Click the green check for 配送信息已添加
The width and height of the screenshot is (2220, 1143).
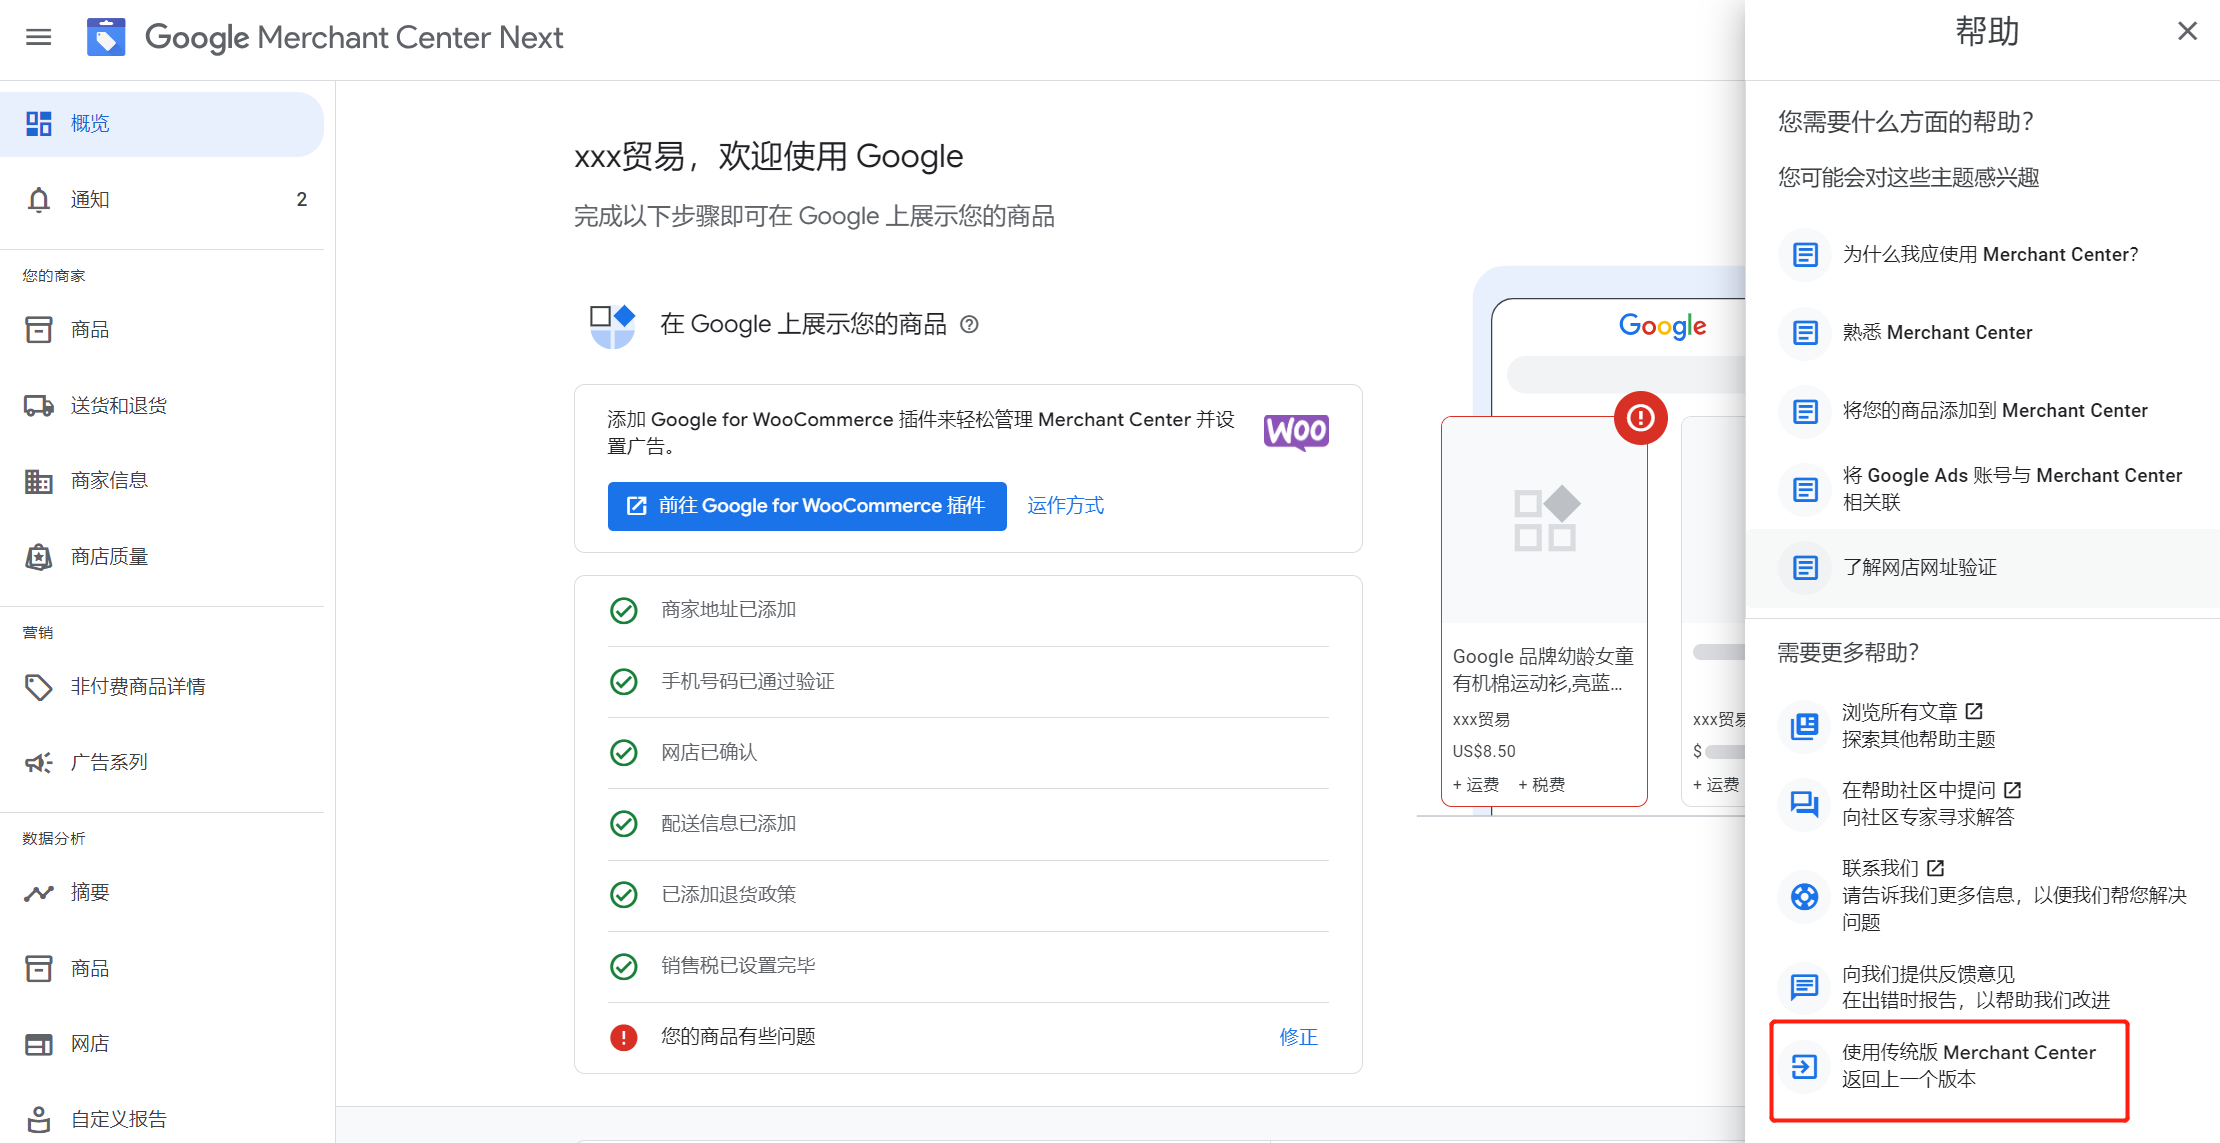(x=624, y=823)
